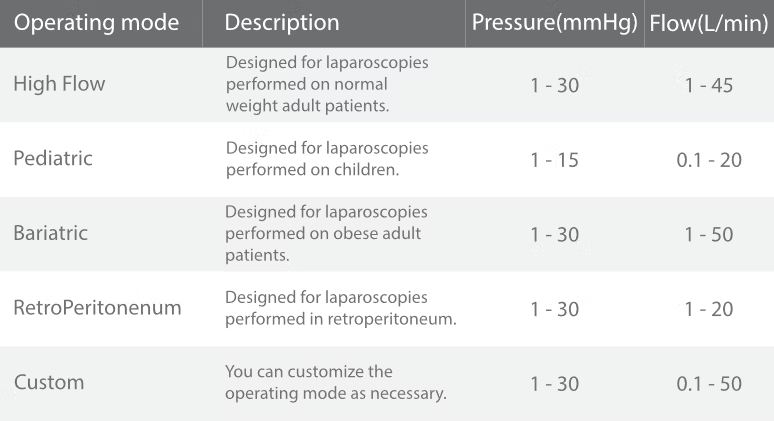Select the Custom operating mode
Image resolution: width=774 pixels, height=421 pixels.
[49, 382]
